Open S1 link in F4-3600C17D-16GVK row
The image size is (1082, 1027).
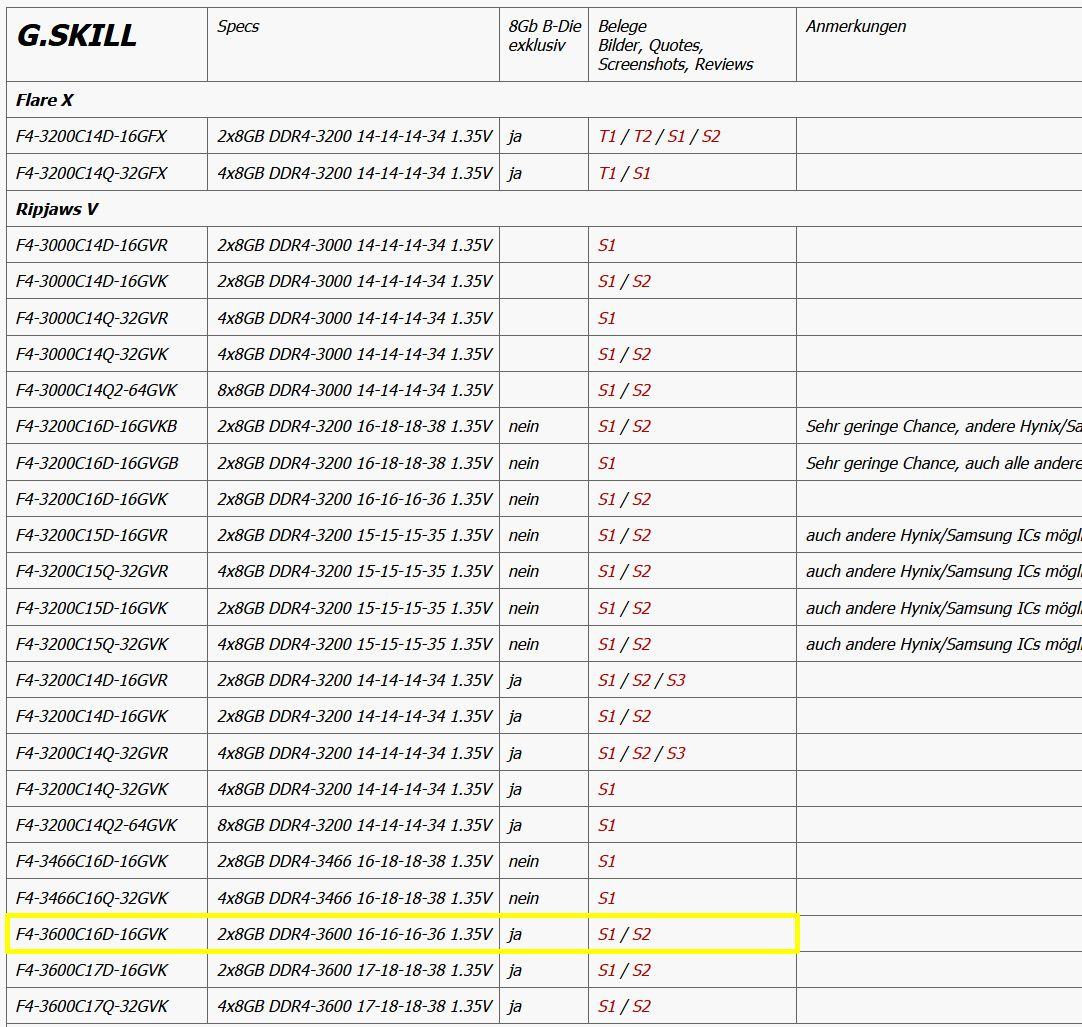point(607,970)
